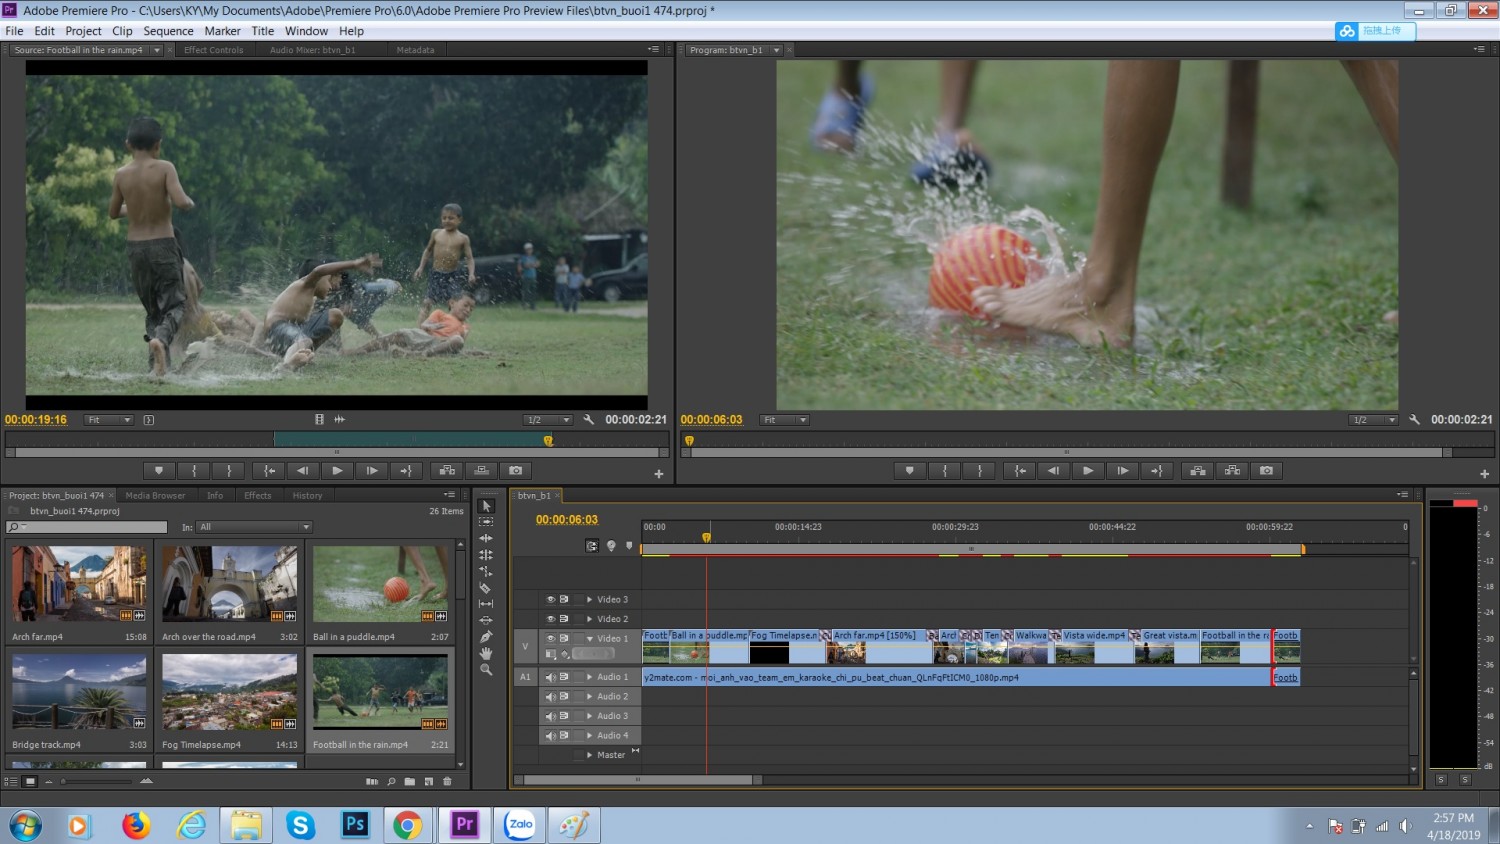Select the Pen tool in tools panel

tap(486, 637)
